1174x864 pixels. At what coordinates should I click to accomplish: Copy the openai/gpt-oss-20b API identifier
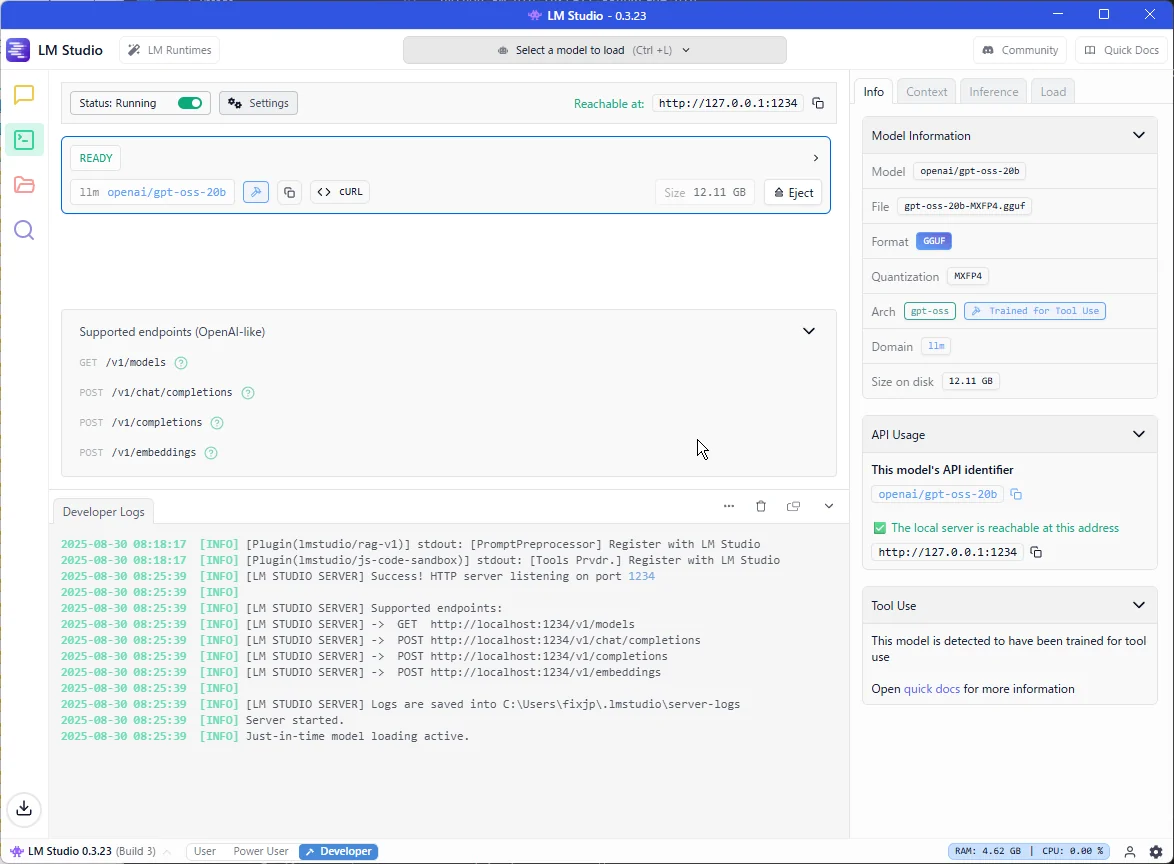[1016, 494]
